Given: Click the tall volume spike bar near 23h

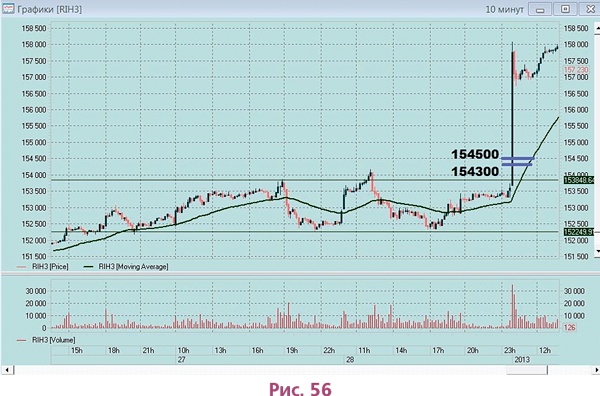Looking at the screenshot, I should pyautogui.click(x=512, y=306).
